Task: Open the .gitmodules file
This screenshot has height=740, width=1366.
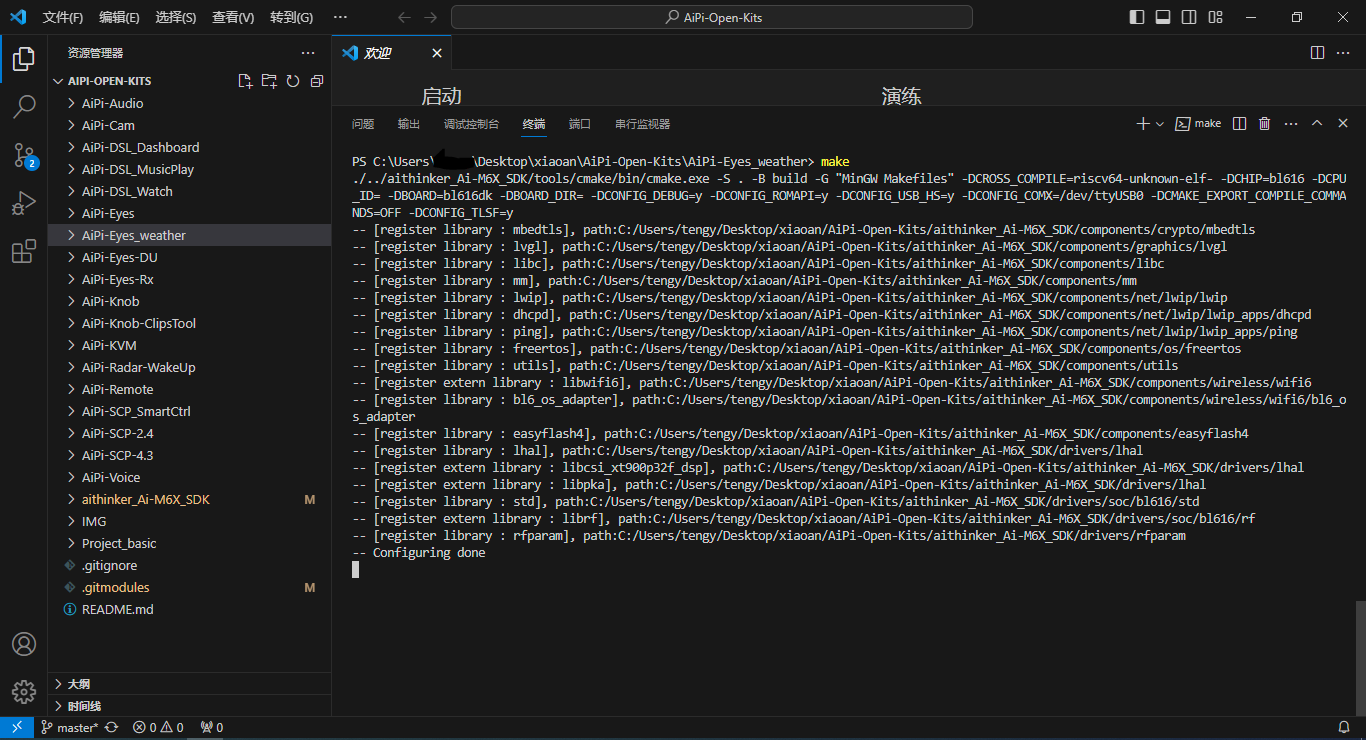Action: click(190, 587)
